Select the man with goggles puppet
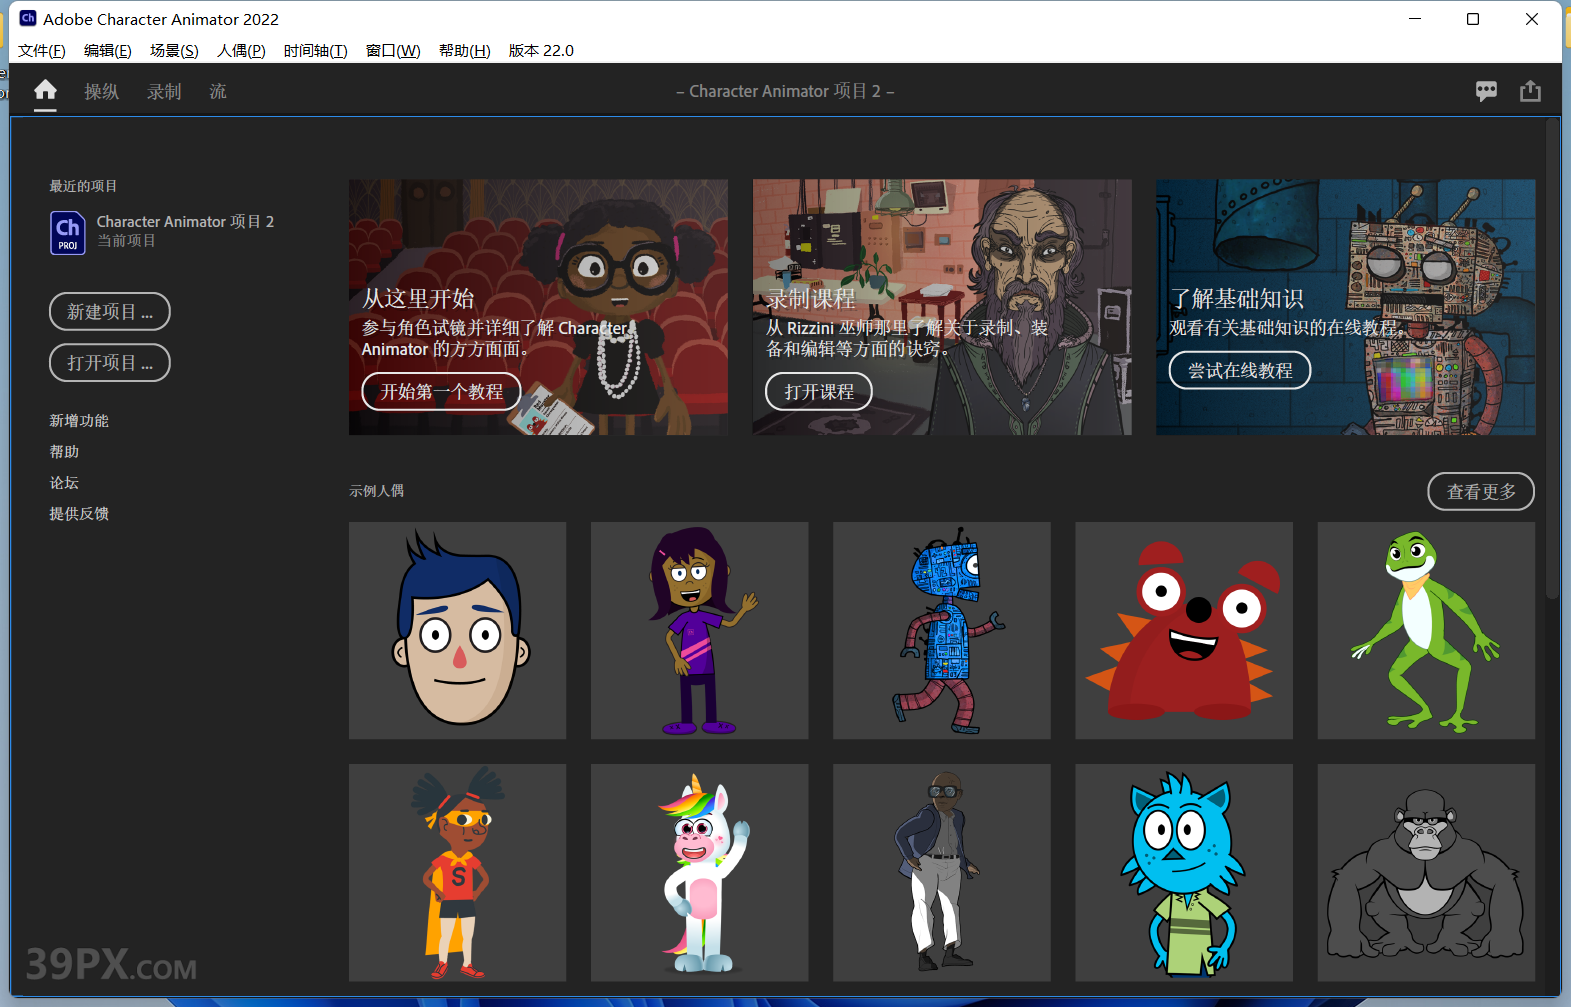The image size is (1571, 1007). pos(942,873)
